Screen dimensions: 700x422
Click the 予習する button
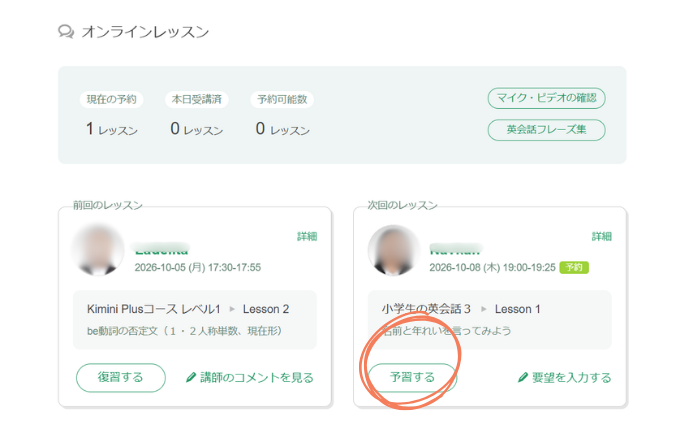[412, 377]
